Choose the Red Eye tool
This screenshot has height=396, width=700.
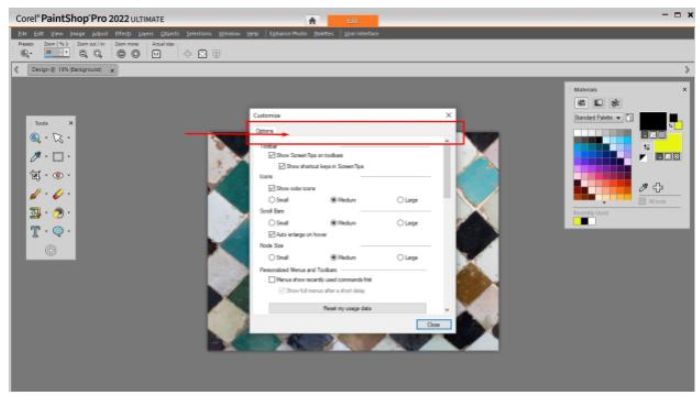tap(58, 175)
